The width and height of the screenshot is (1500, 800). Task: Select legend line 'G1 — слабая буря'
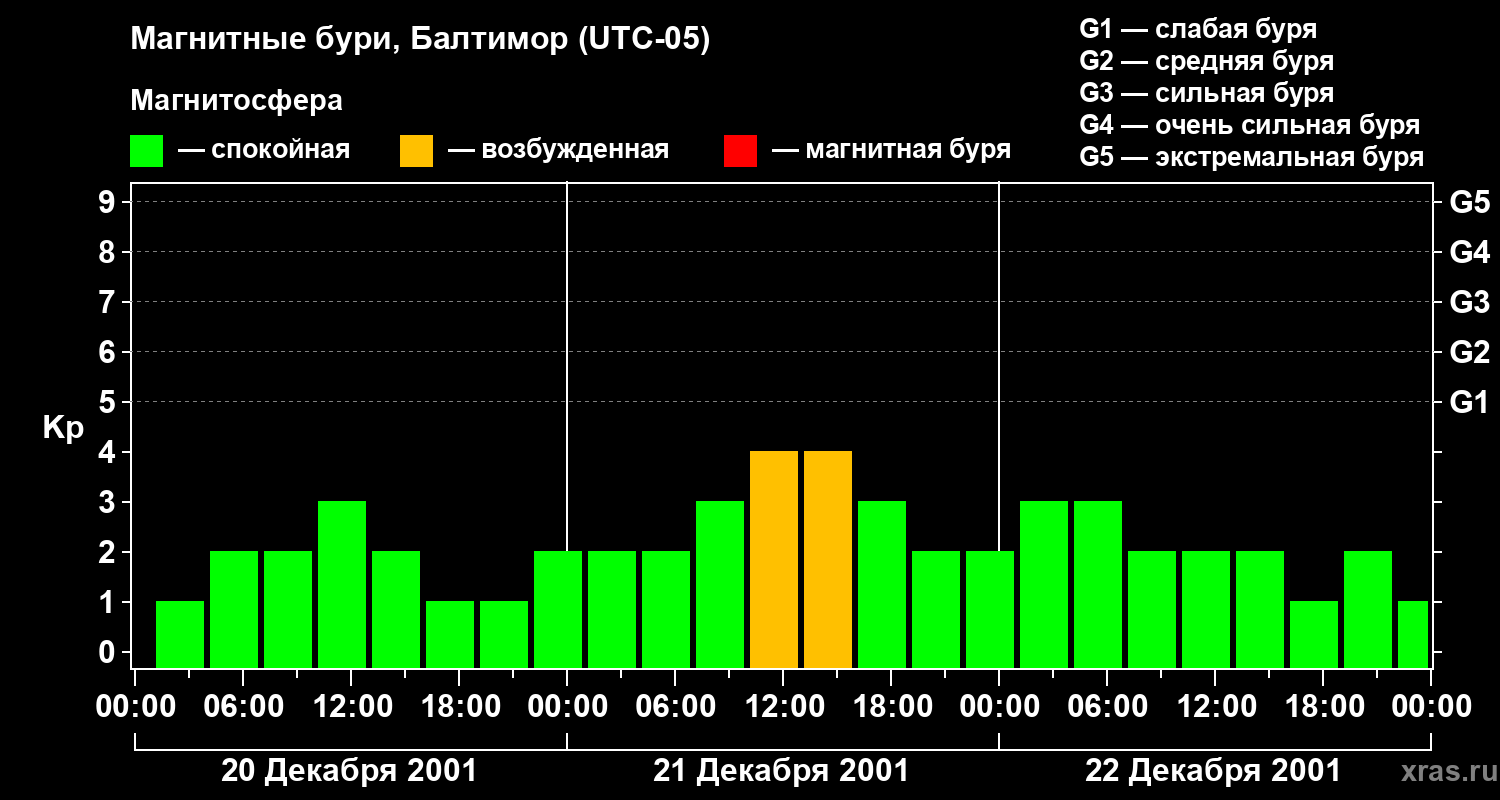point(1198,29)
